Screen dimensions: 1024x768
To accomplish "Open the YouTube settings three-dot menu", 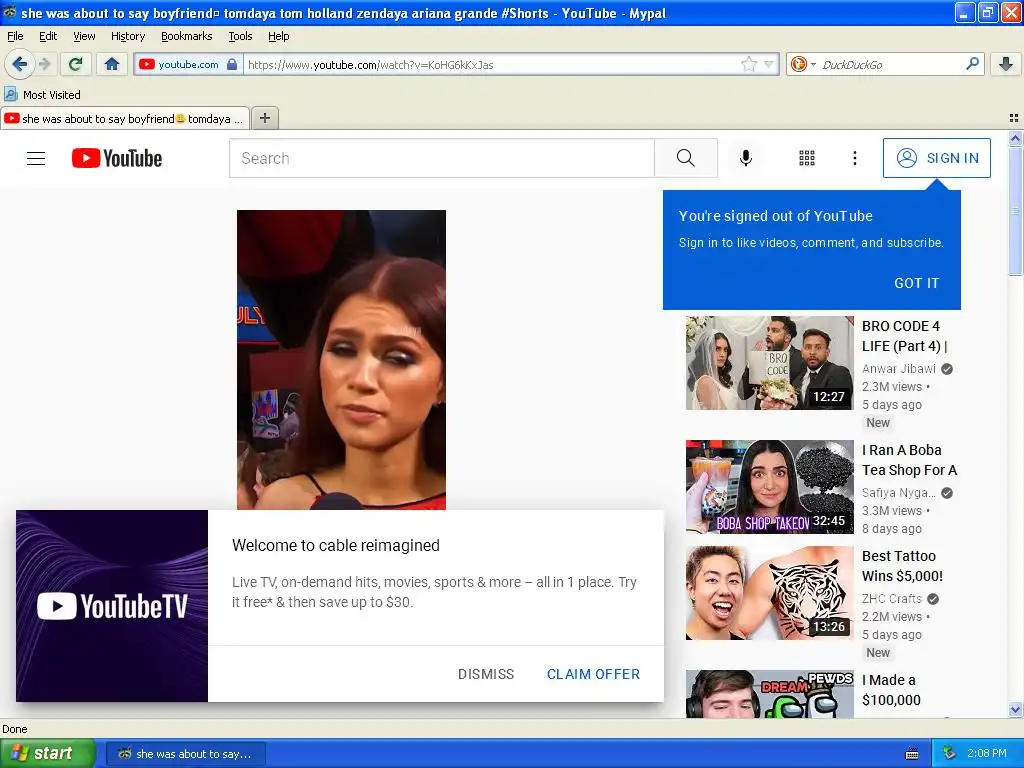I will click(x=854, y=158).
